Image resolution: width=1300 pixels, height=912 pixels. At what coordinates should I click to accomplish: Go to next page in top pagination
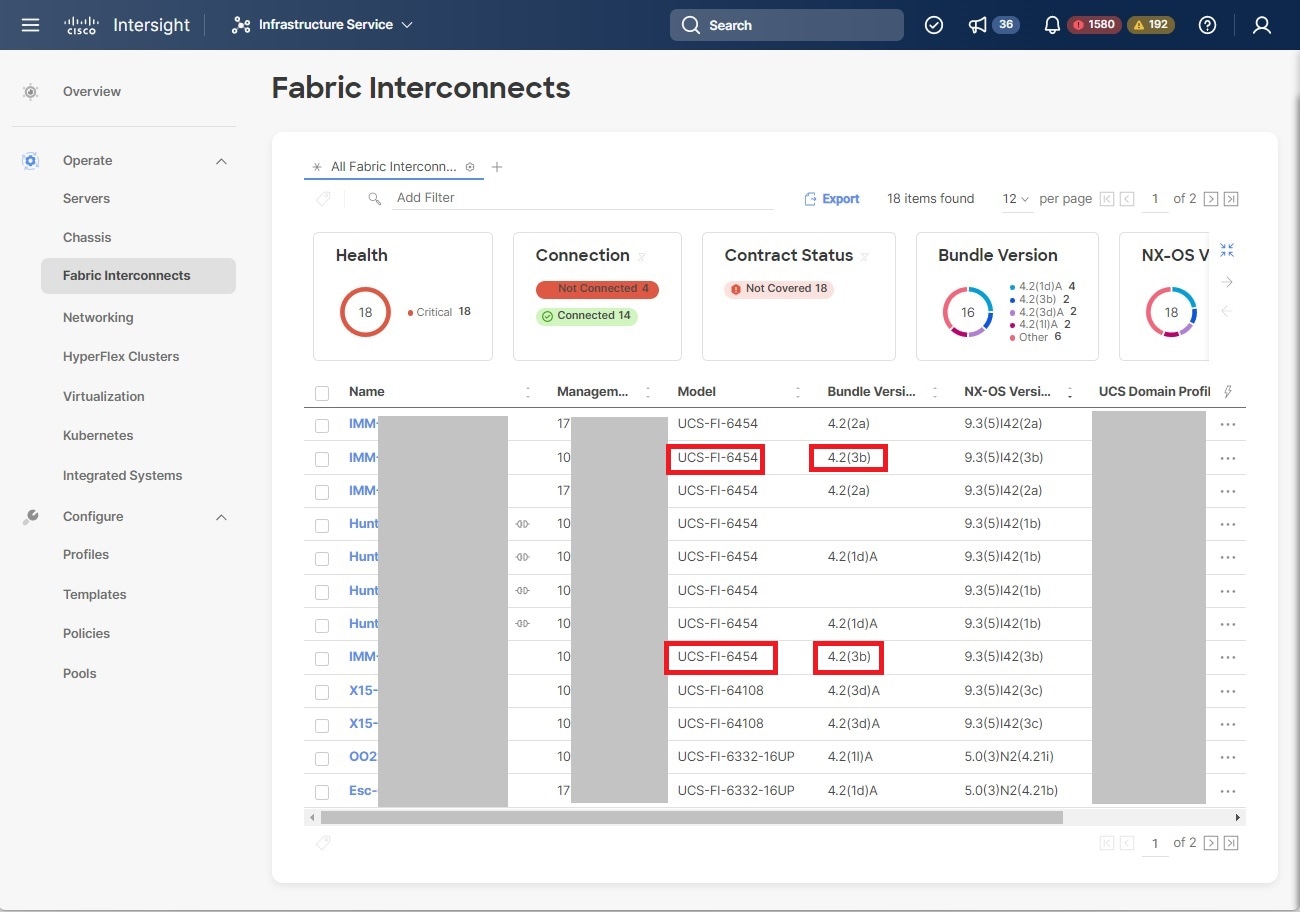[1211, 199]
